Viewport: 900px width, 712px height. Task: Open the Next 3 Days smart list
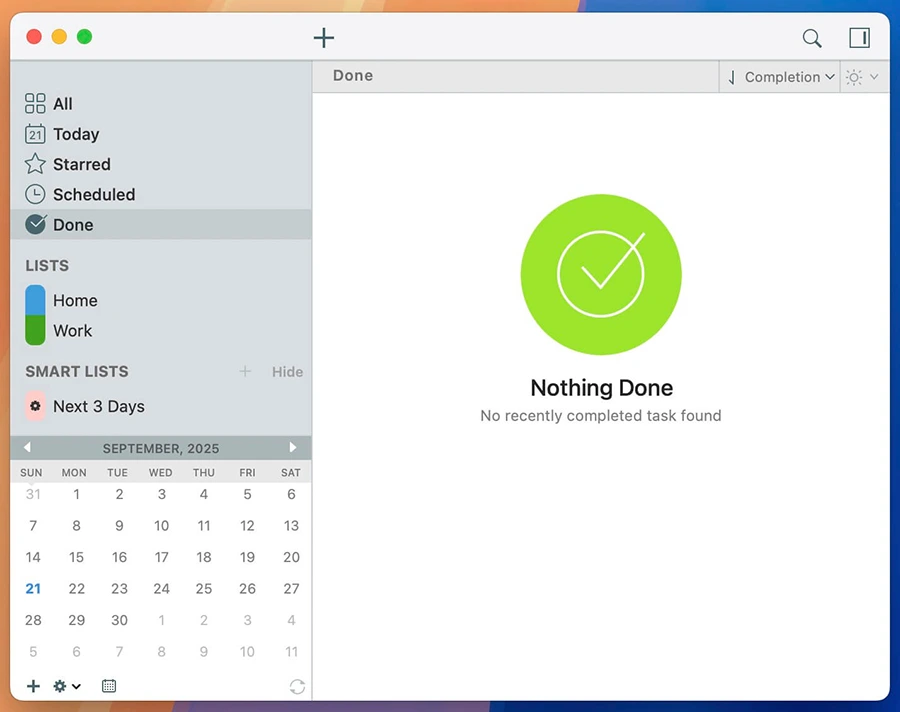pyautogui.click(x=98, y=406)
